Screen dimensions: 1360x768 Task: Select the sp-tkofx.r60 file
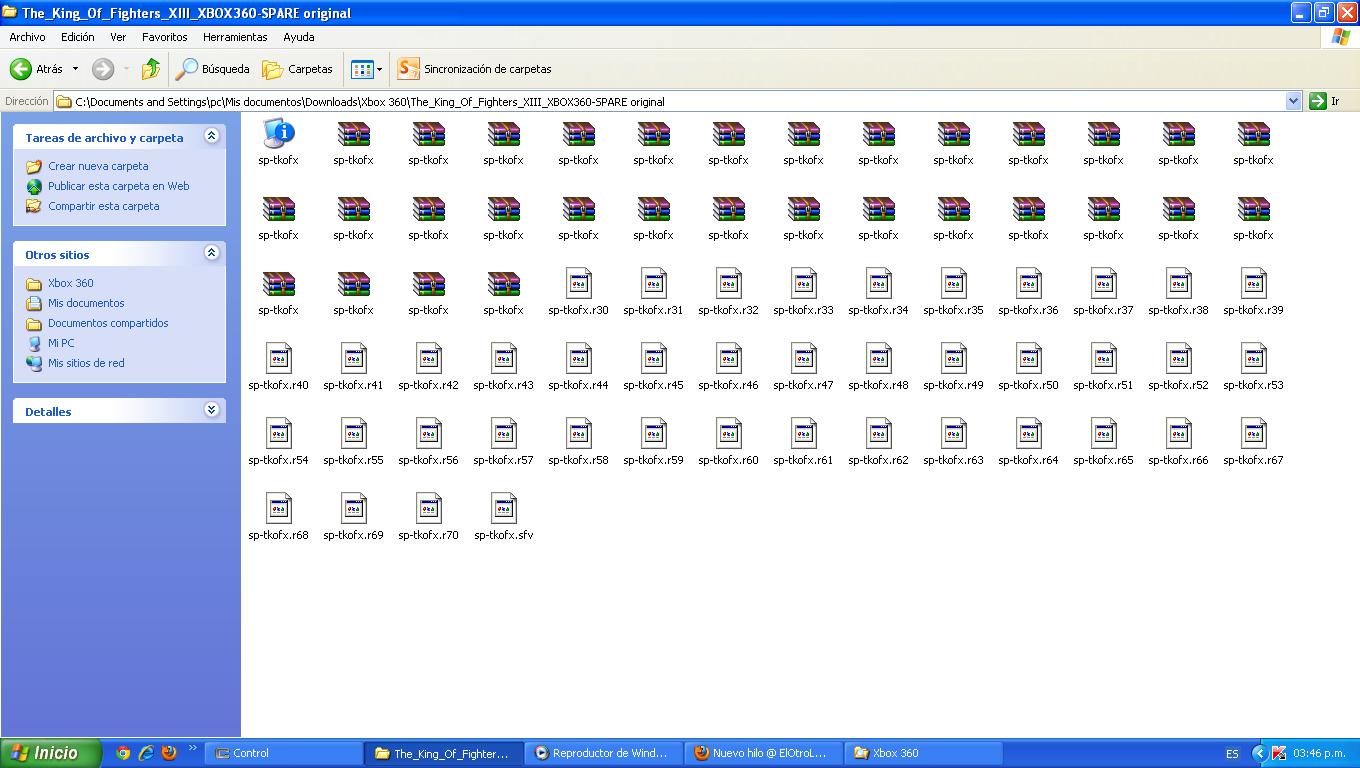(728, 442)
